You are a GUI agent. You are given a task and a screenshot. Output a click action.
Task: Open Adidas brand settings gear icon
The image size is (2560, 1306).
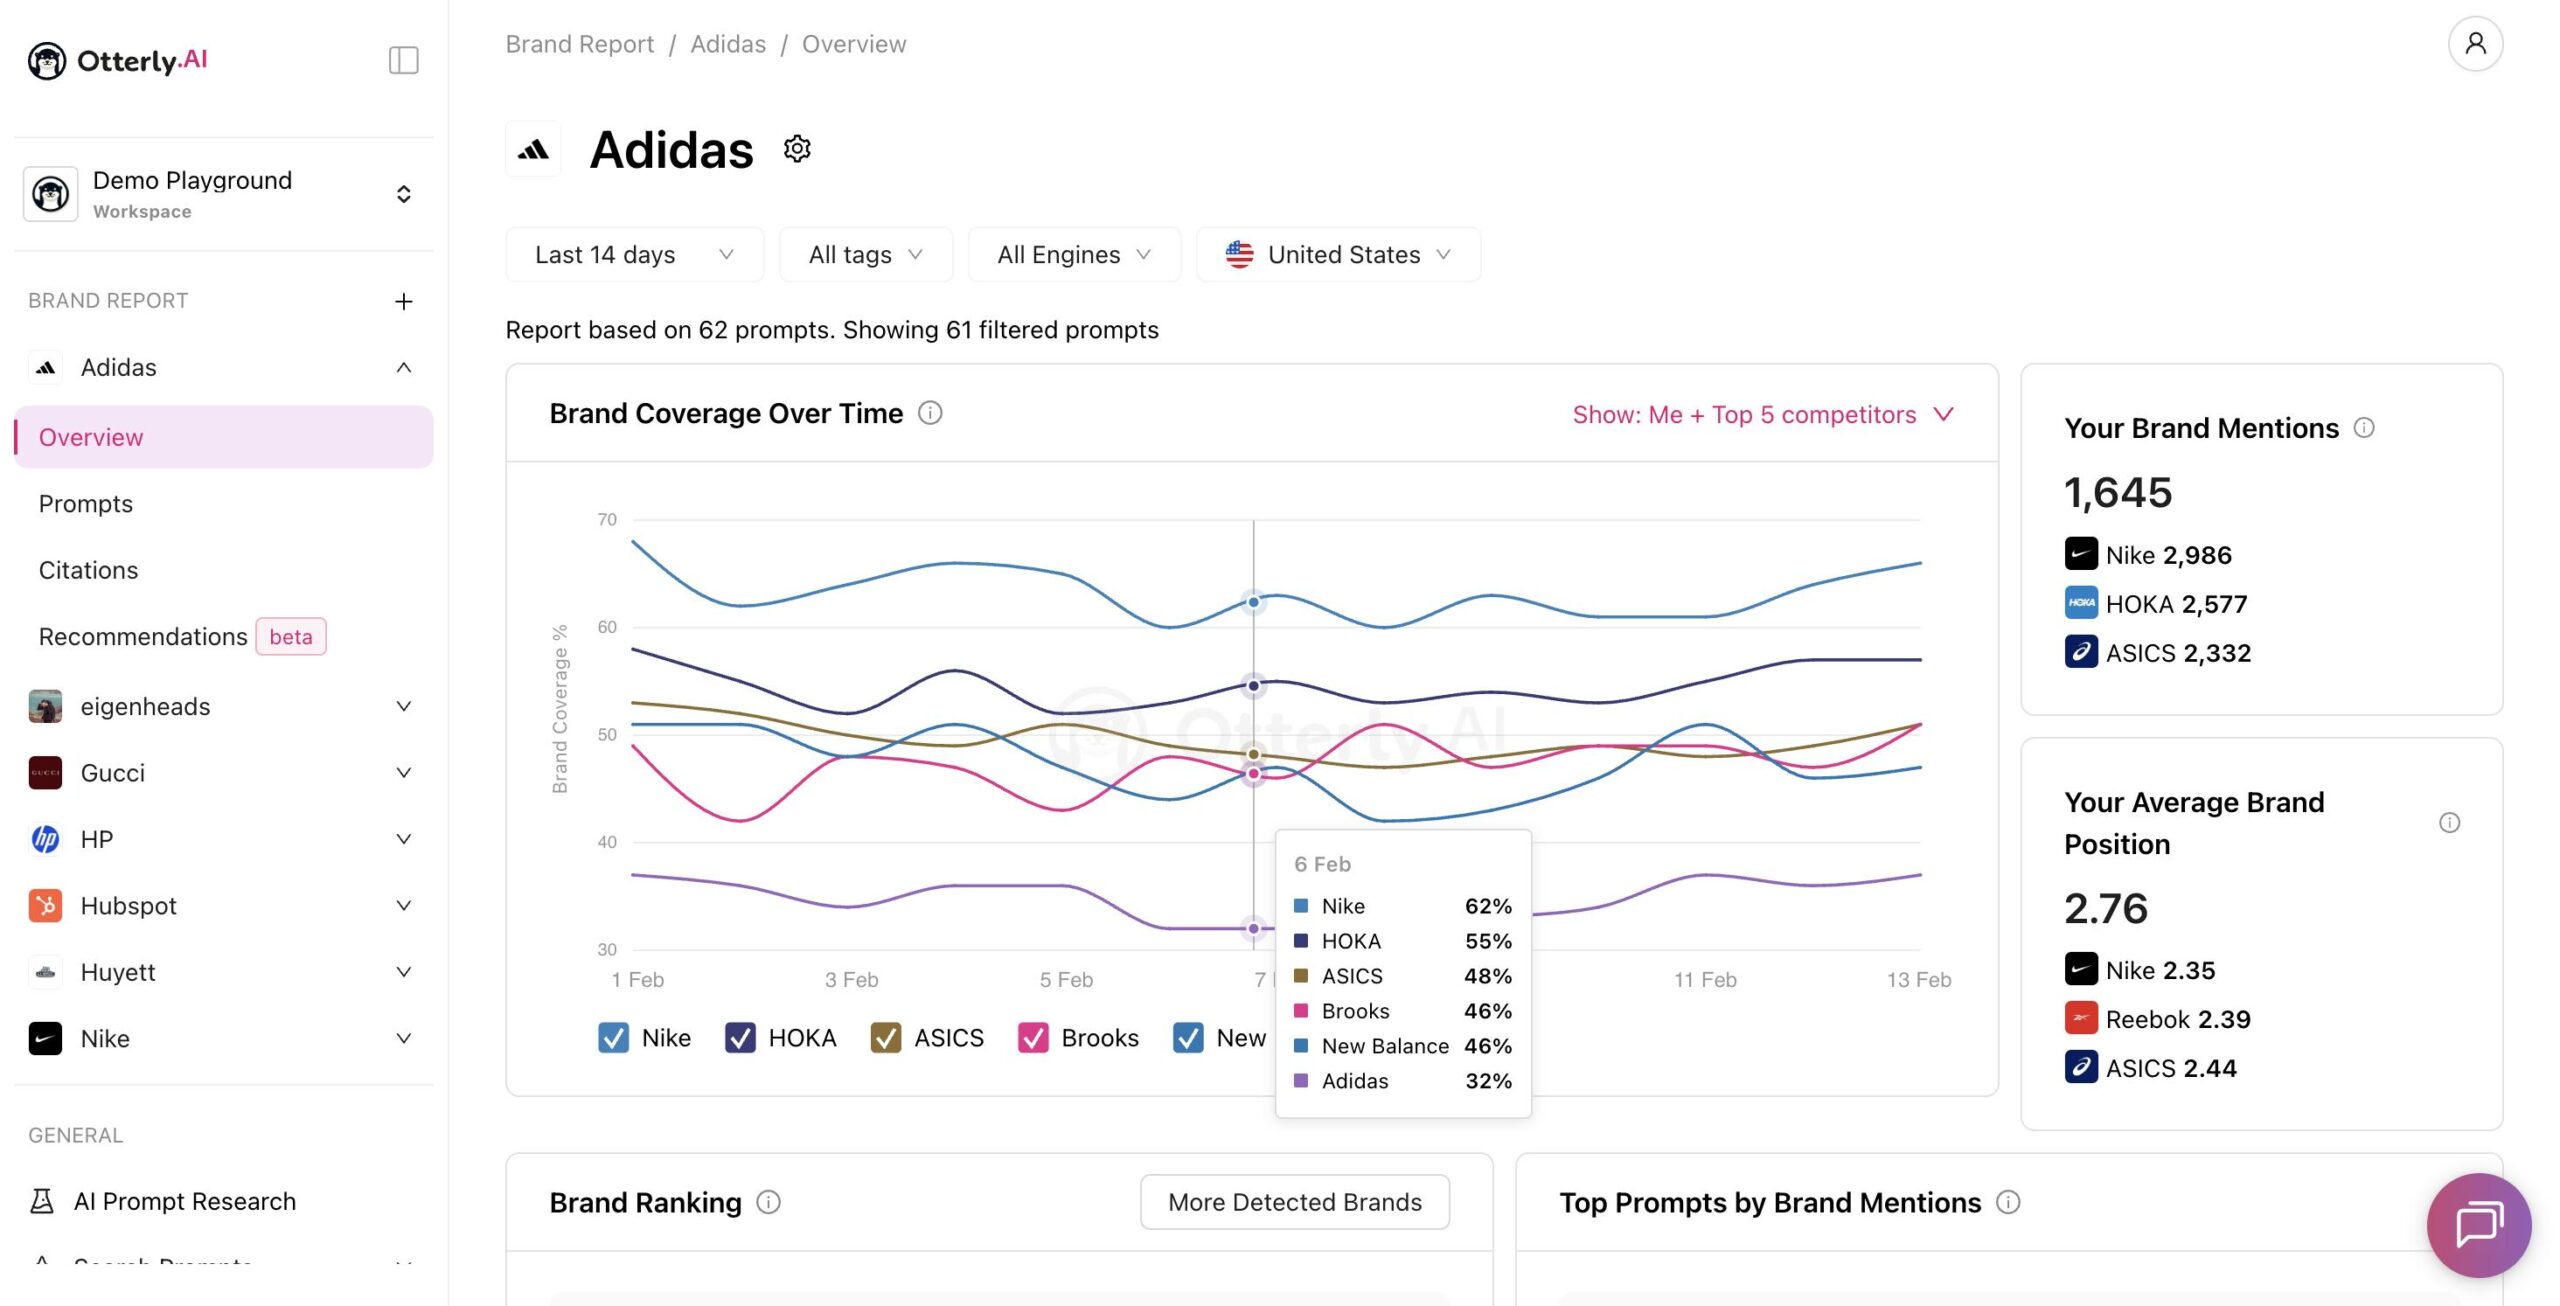pyautogui.click(x=797, y=149)
